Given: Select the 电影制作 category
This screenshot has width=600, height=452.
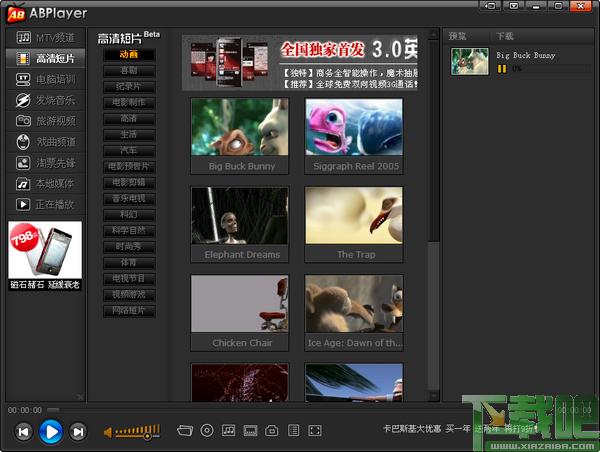Looking at the screenshot, I should pyautogui.click(x=129, y=103).
